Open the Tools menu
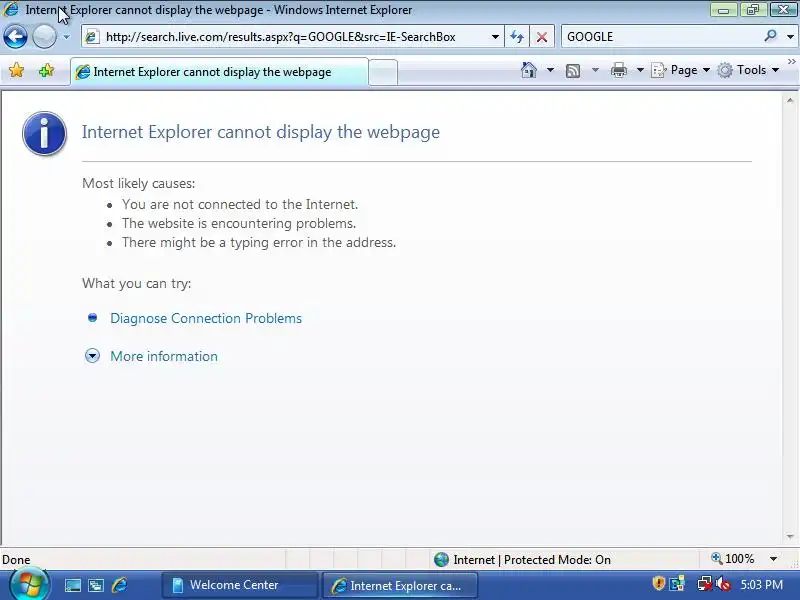Screen dimensions: 800x600 [x=748, y=70]
